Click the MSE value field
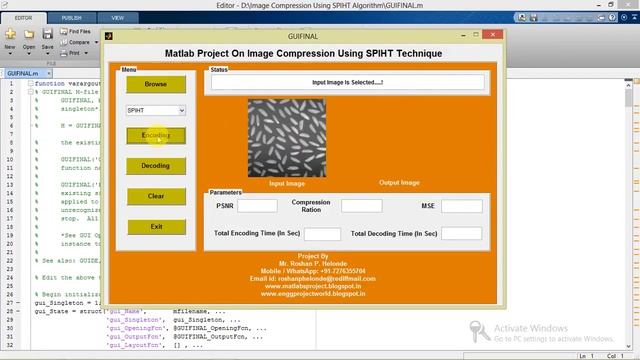Viewport: 640px width, 360px height. coord(462,206)
